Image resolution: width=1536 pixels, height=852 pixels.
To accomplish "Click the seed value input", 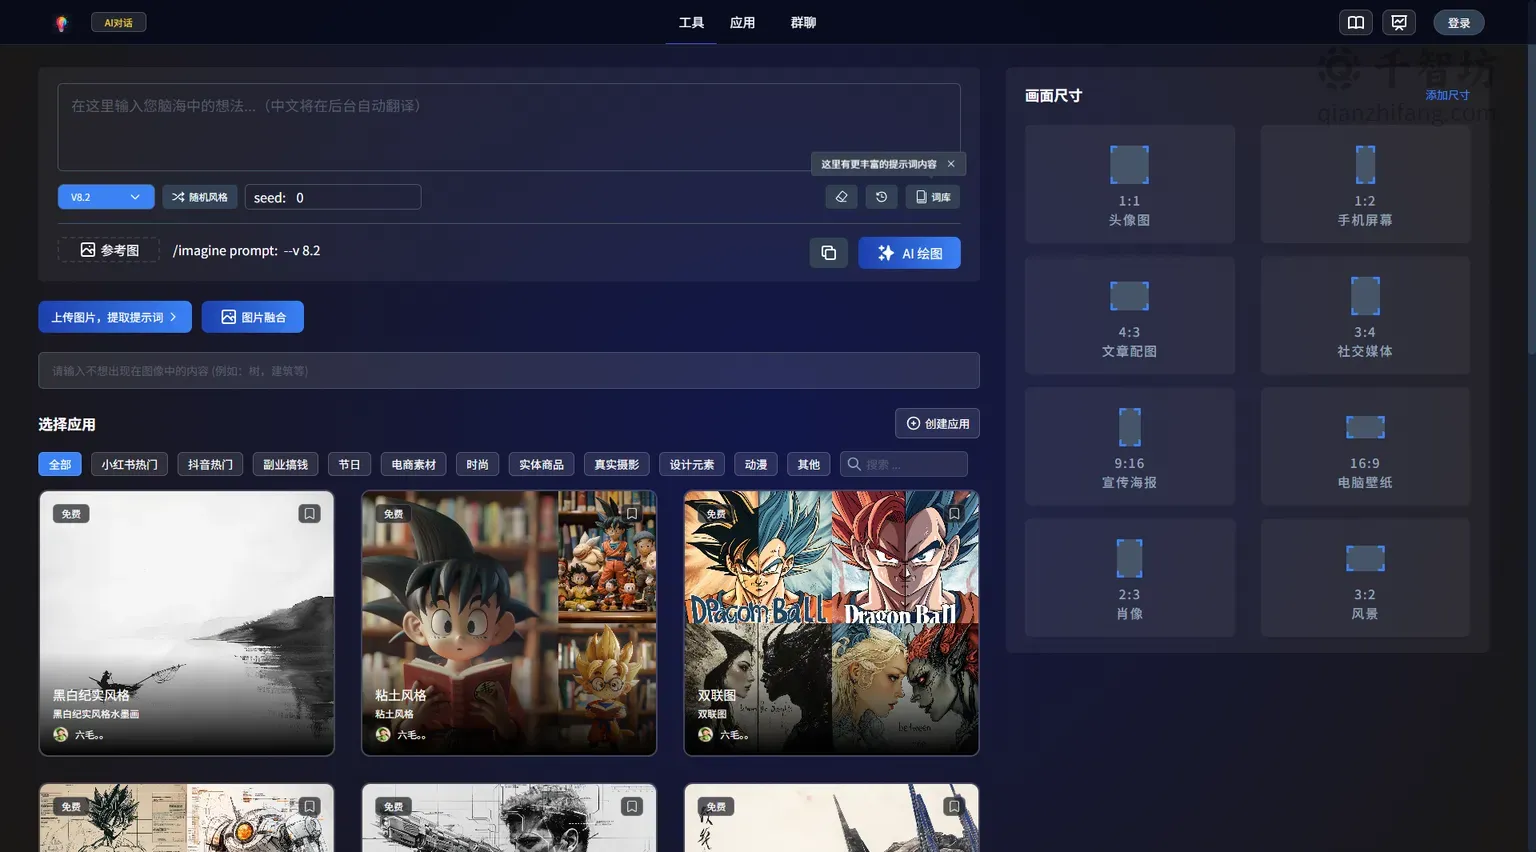I will [x=333, y=197].
